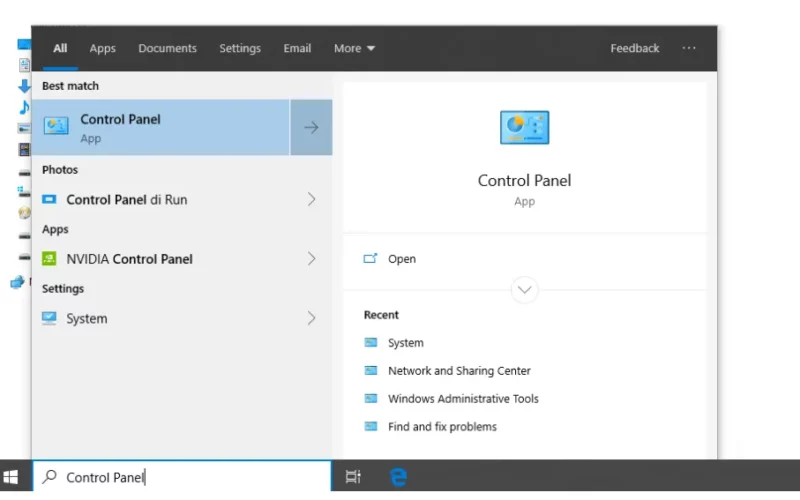Click the round expand actions chevron below Open
Viewport: 800px width, 500px height.
524,290
